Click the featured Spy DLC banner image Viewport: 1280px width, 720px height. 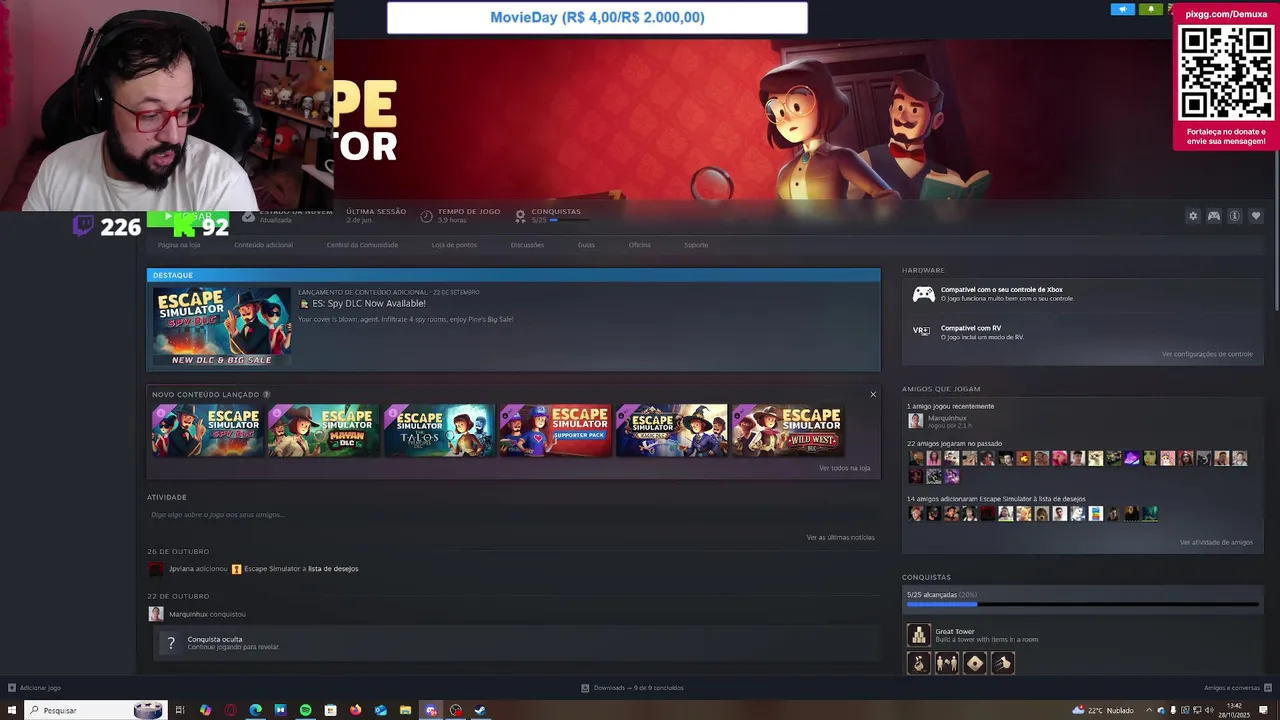coord(222,326)
